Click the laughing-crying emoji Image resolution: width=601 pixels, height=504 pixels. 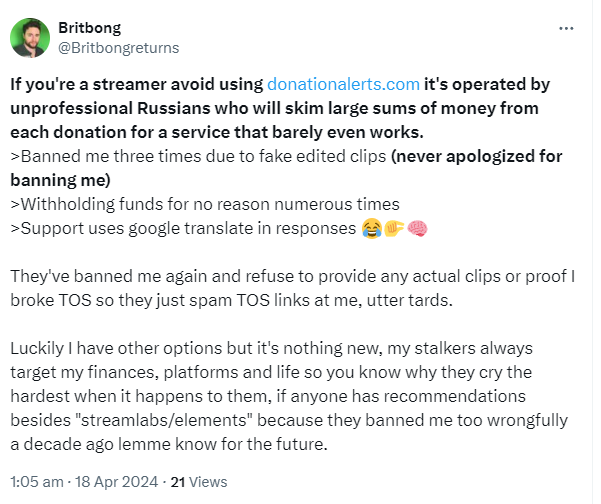[371, 229]
